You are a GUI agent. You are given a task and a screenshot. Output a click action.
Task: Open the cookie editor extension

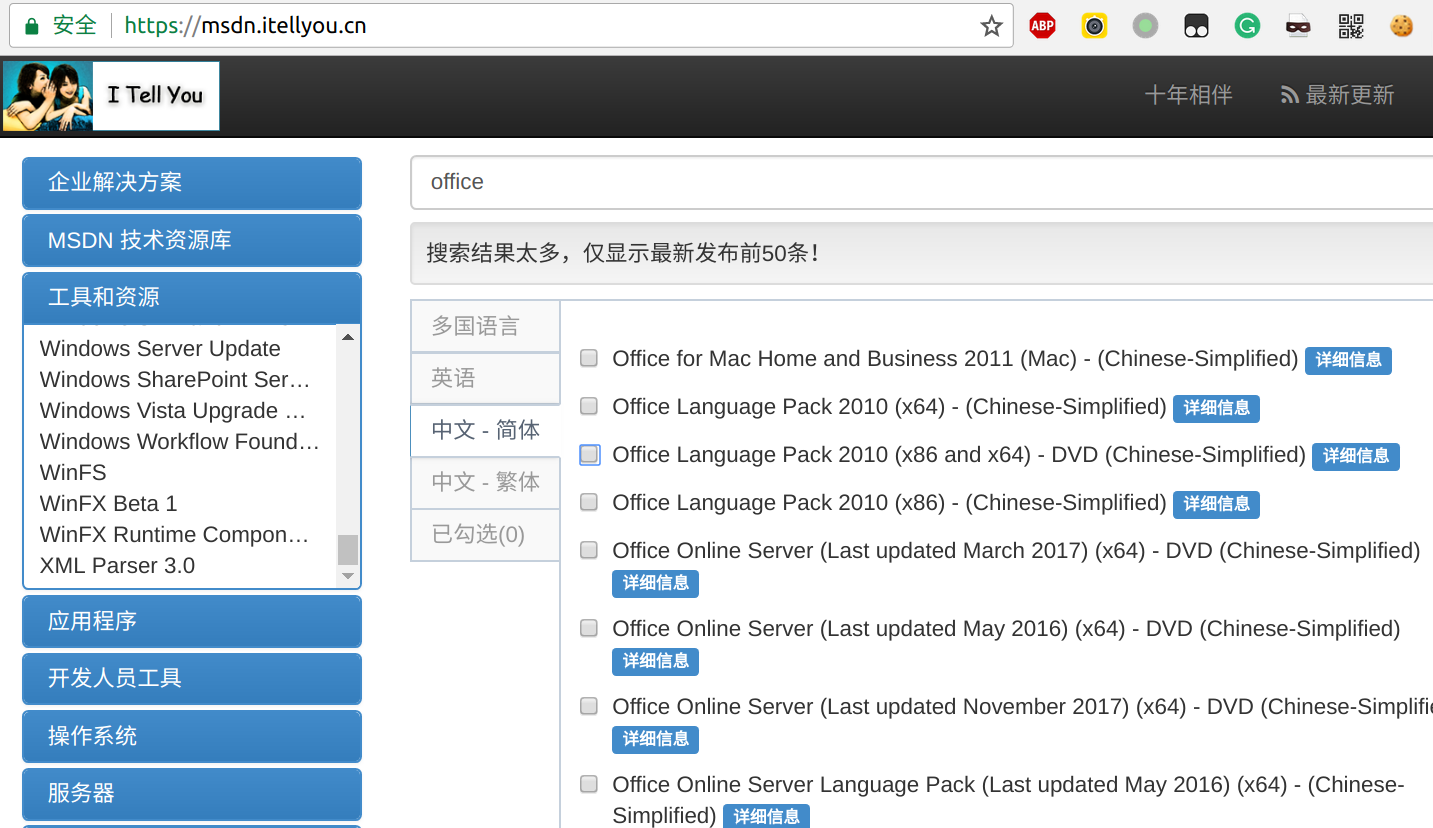click(1402, 26)
